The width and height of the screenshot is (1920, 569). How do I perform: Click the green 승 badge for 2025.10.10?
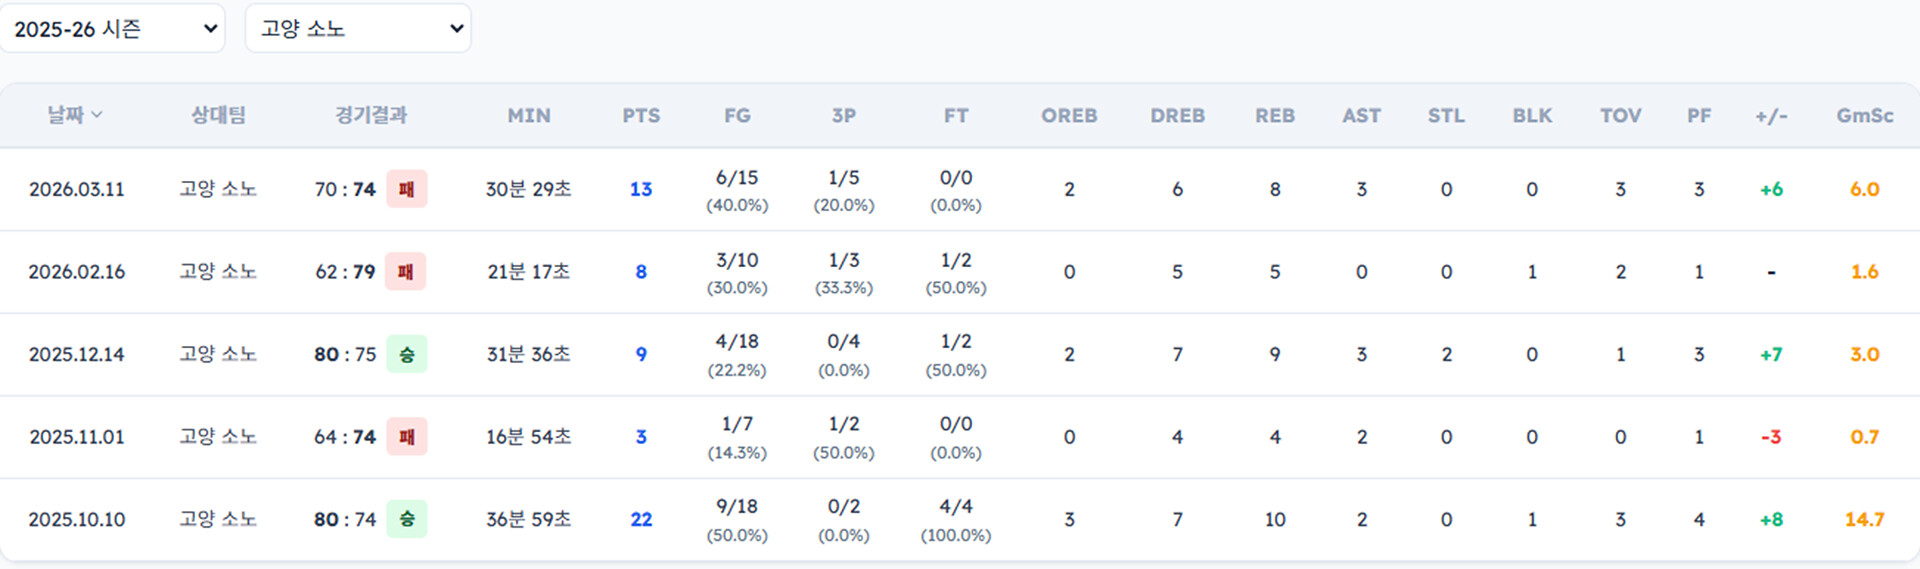(407, 519)
